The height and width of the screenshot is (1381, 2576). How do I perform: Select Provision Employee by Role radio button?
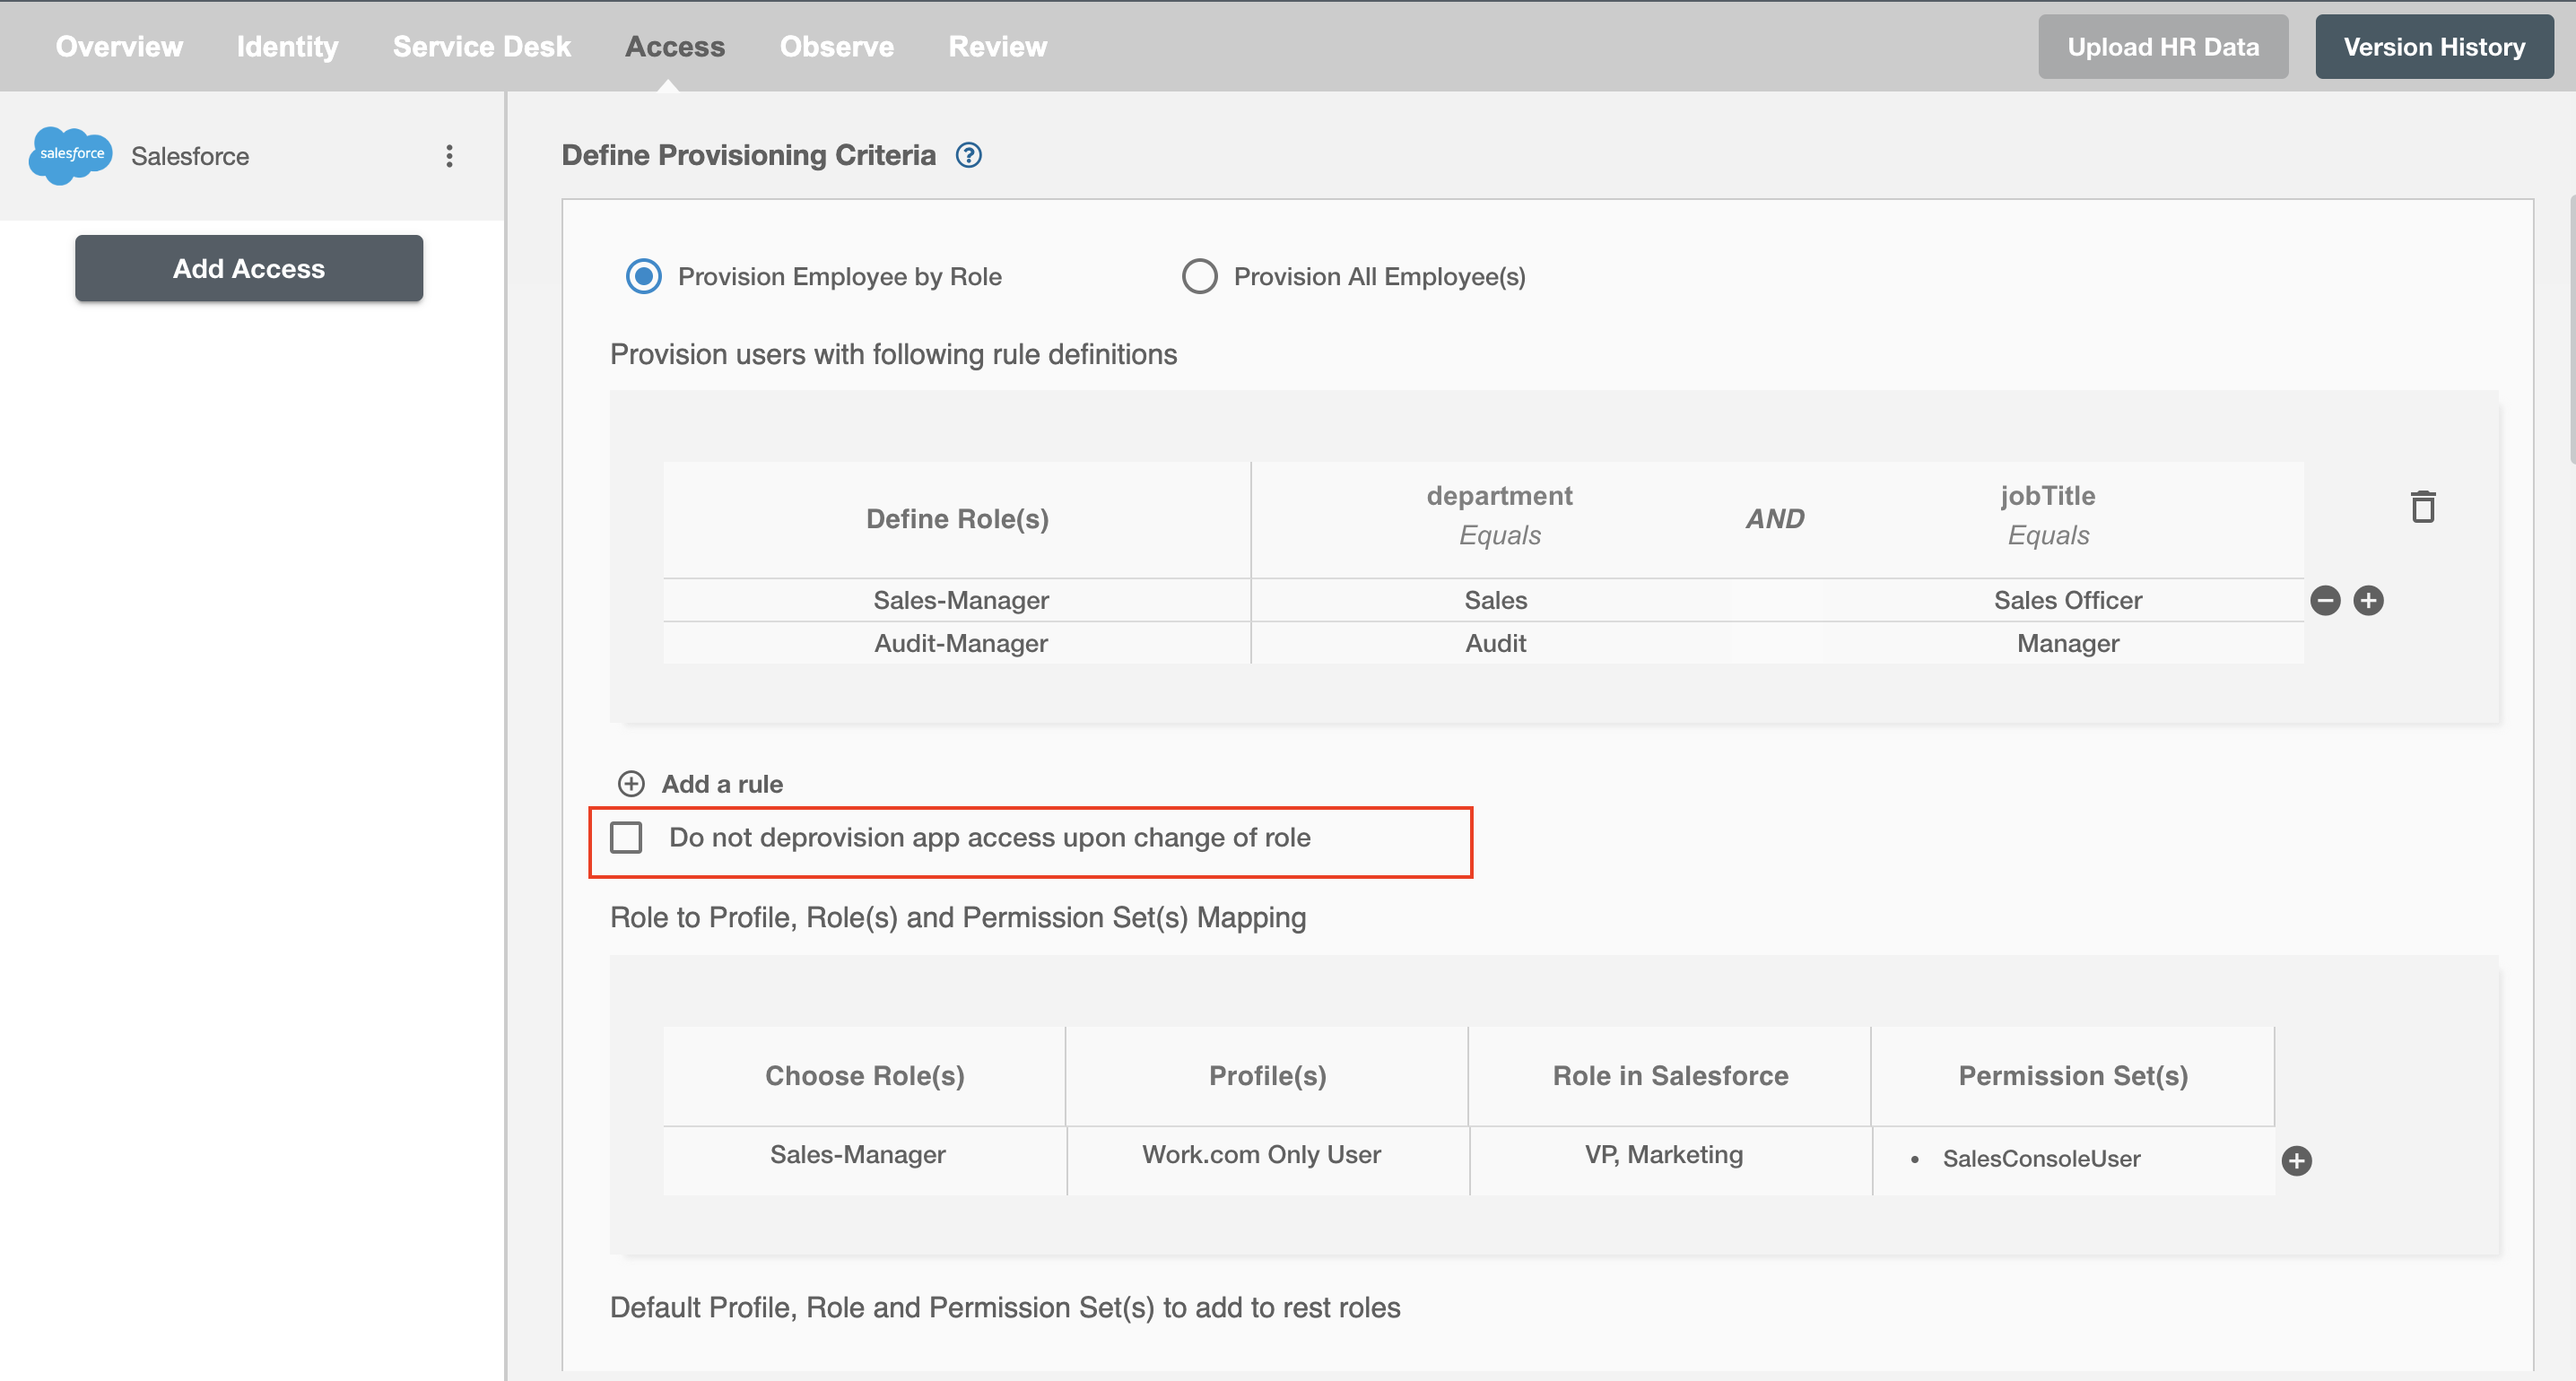point(643,276)
